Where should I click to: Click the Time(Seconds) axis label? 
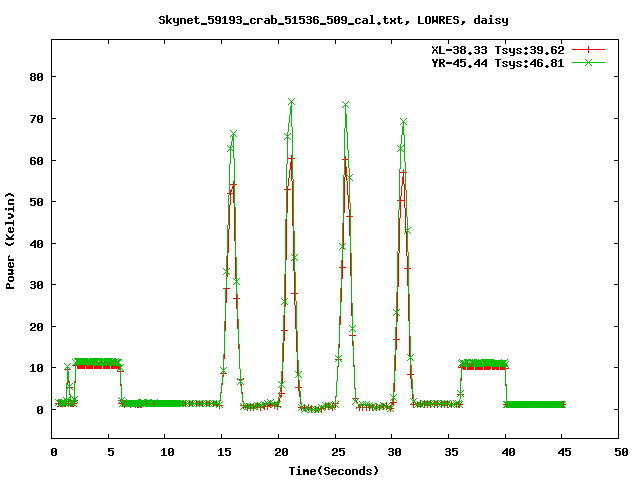(333, 471)
